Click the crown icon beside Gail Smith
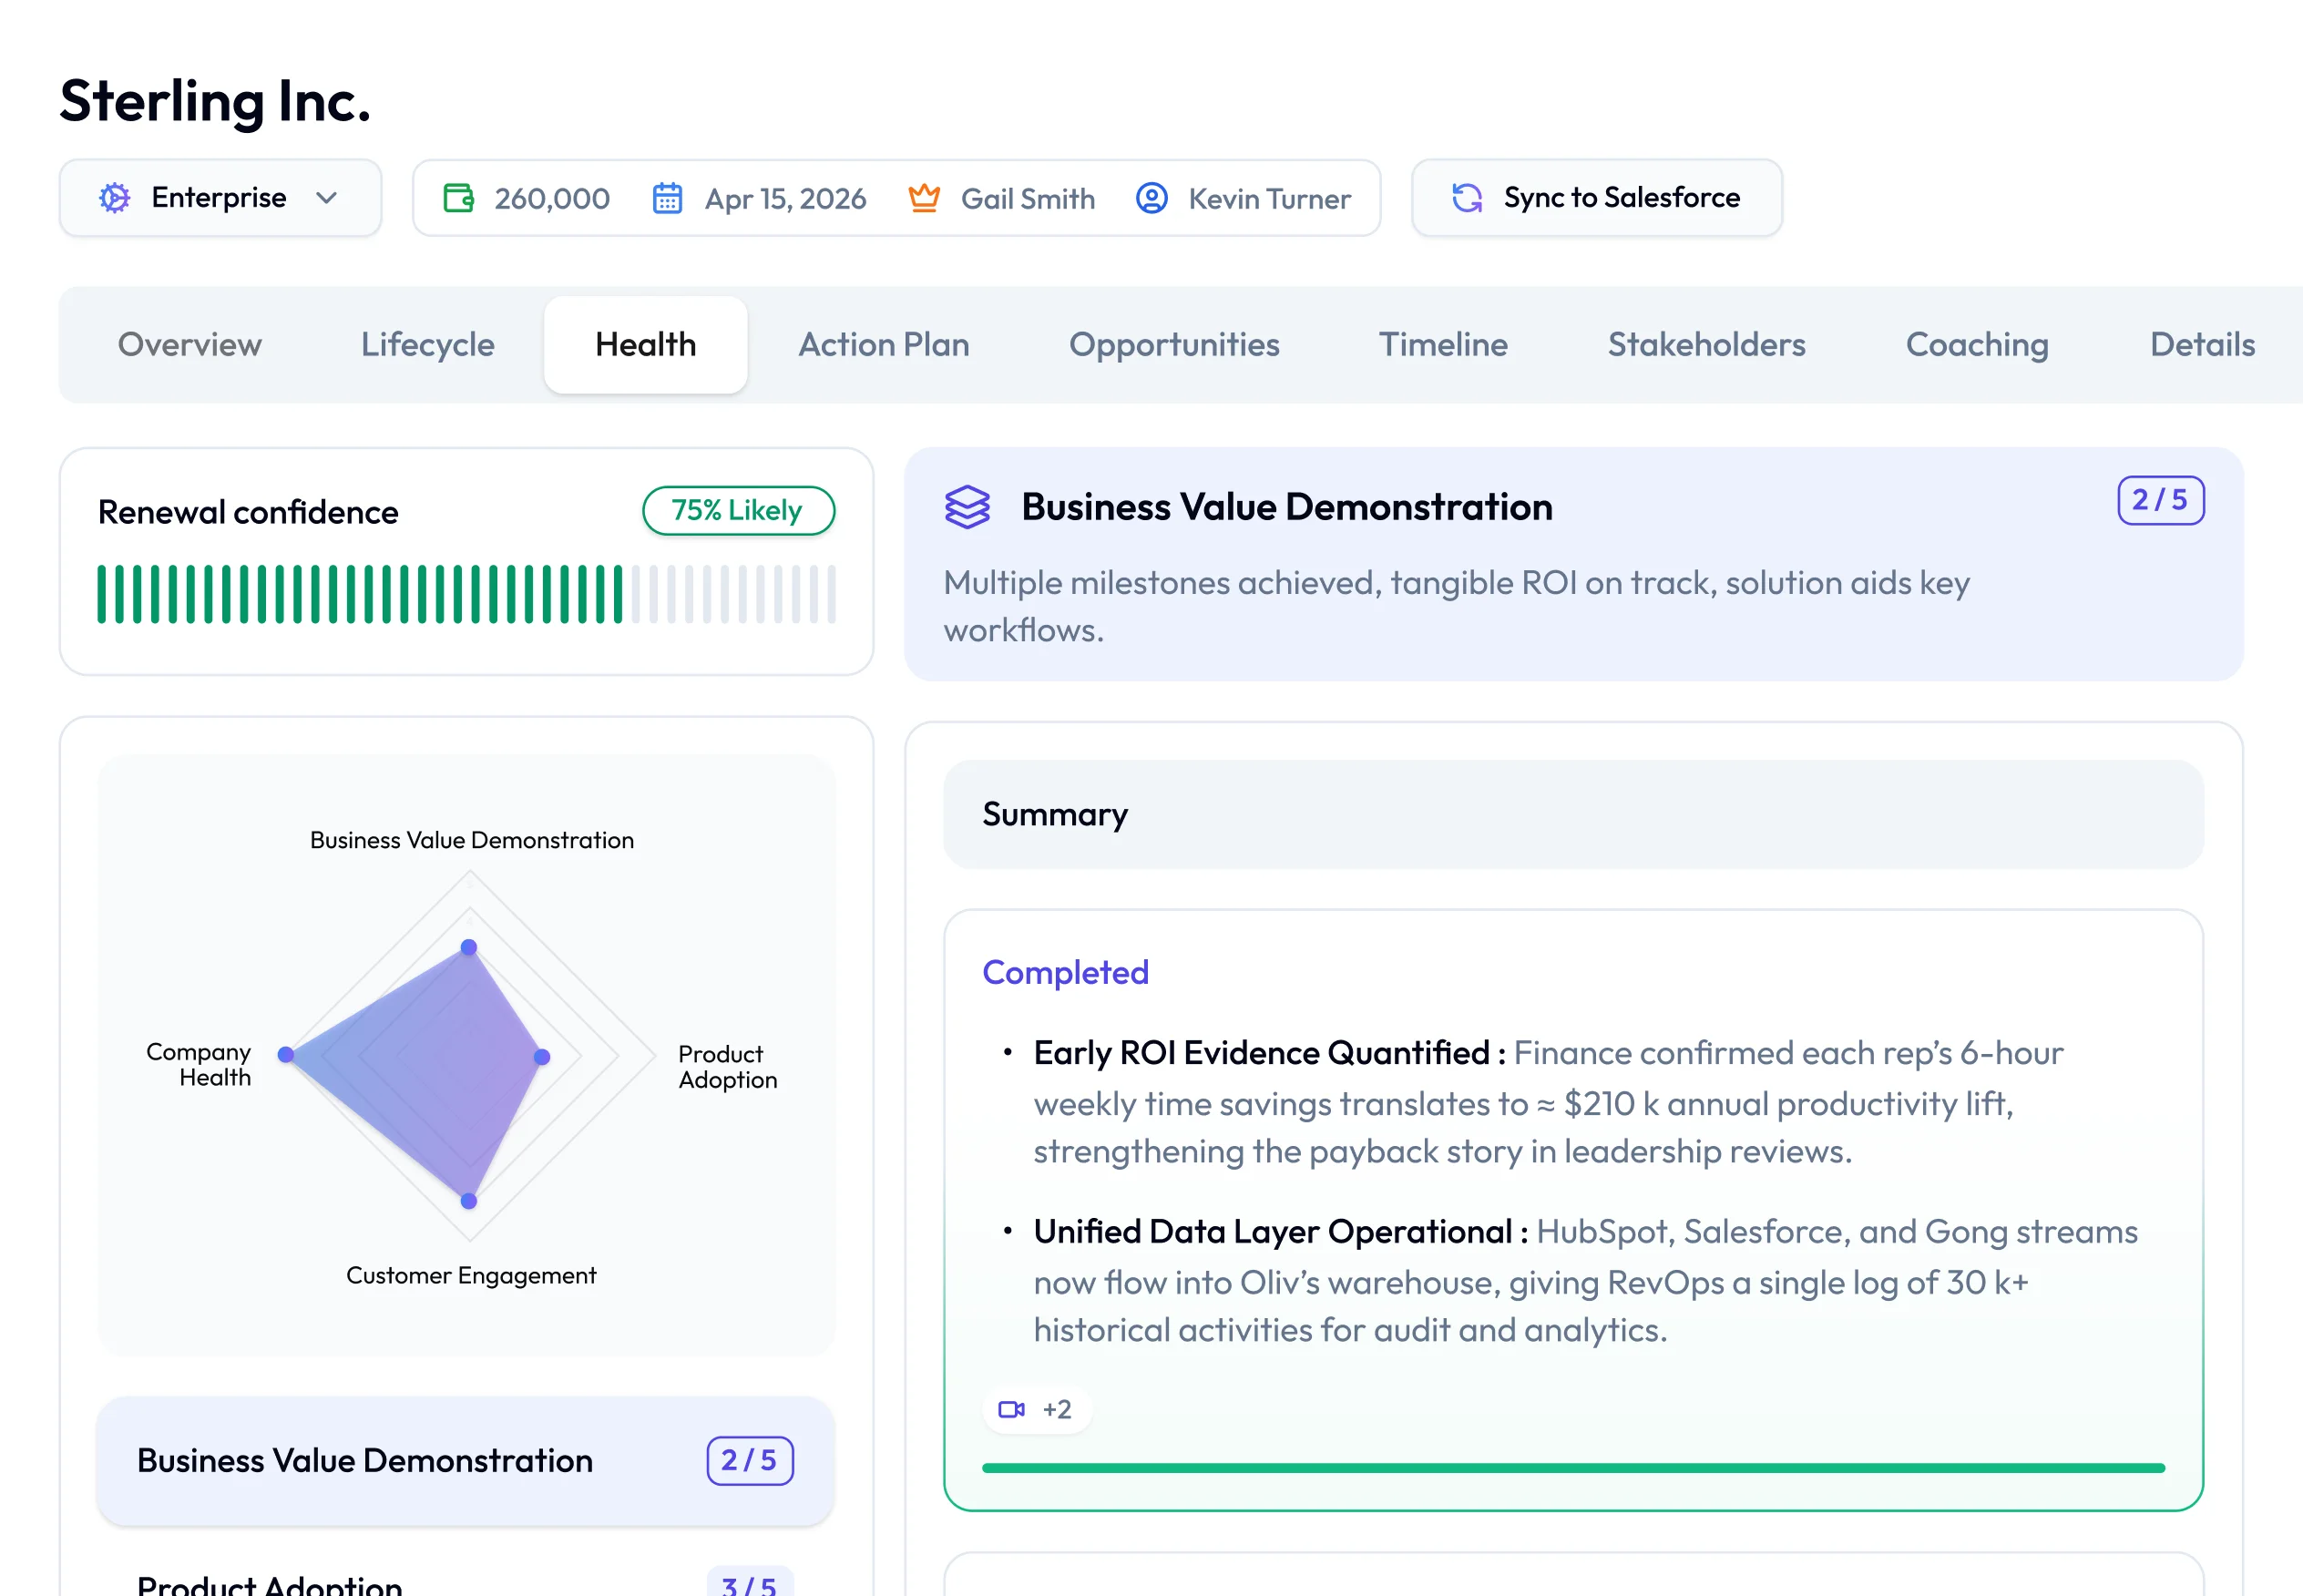Image resolution: width=2303 pixels, height=1596 pixels. [924, 198]
